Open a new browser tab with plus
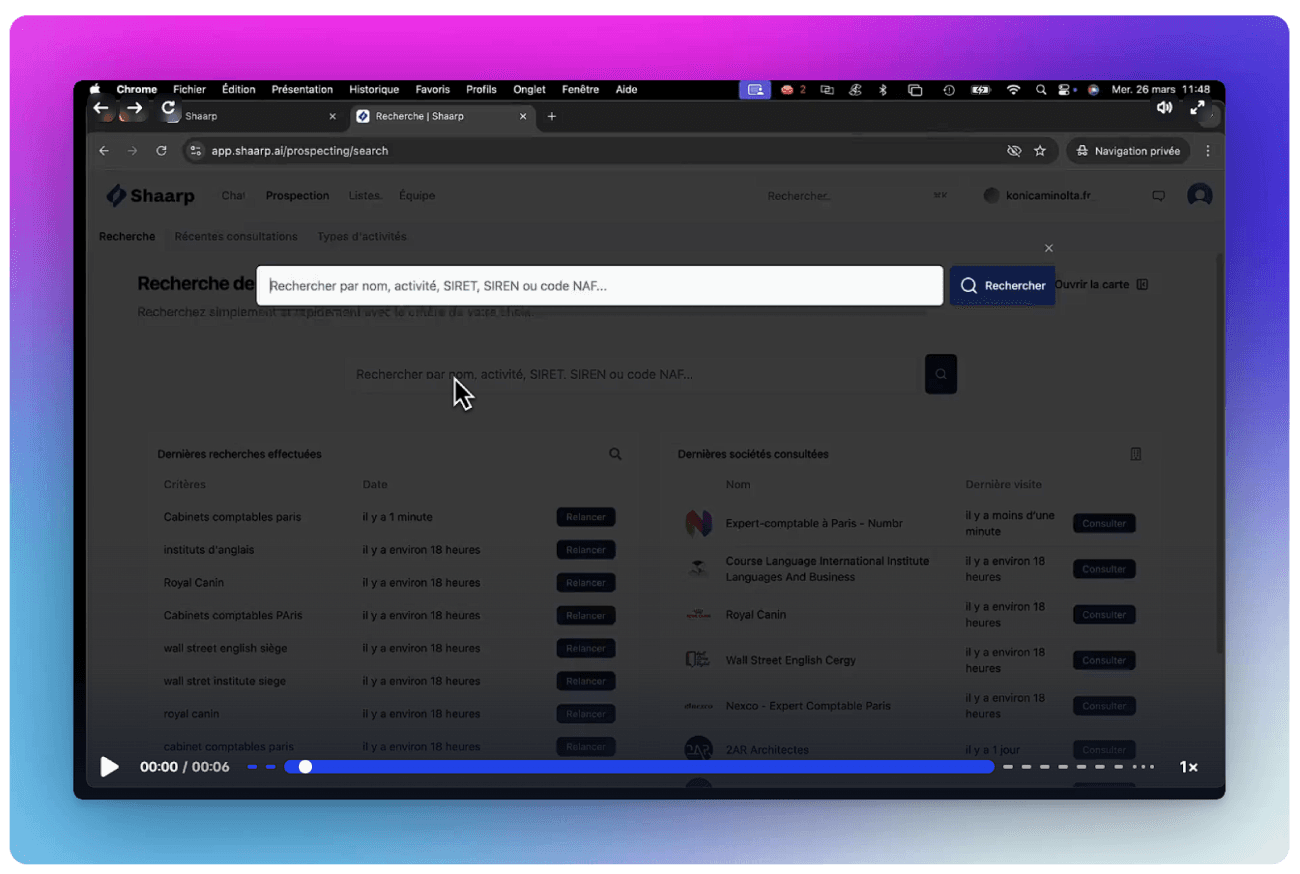This screenshot has width=1300, height=874. tap(552, 116)
